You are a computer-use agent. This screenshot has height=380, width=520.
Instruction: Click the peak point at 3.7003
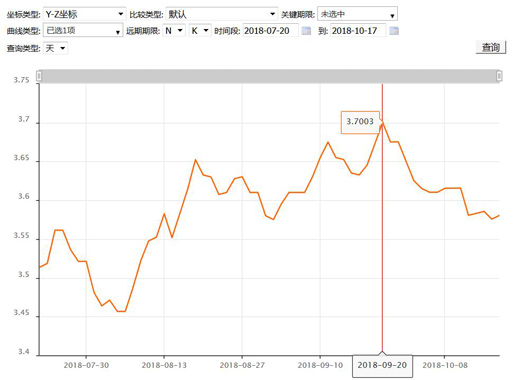[x=382, y=123]
